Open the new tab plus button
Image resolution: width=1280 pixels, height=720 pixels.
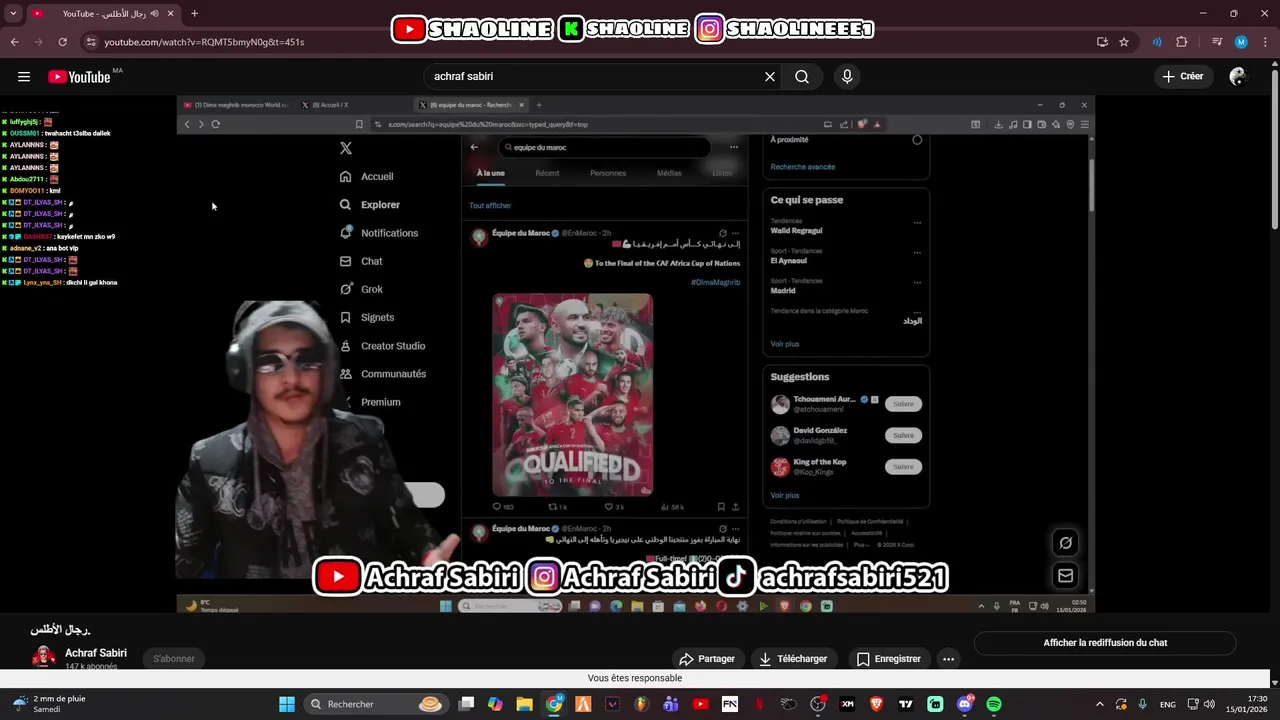coord(194,14)
